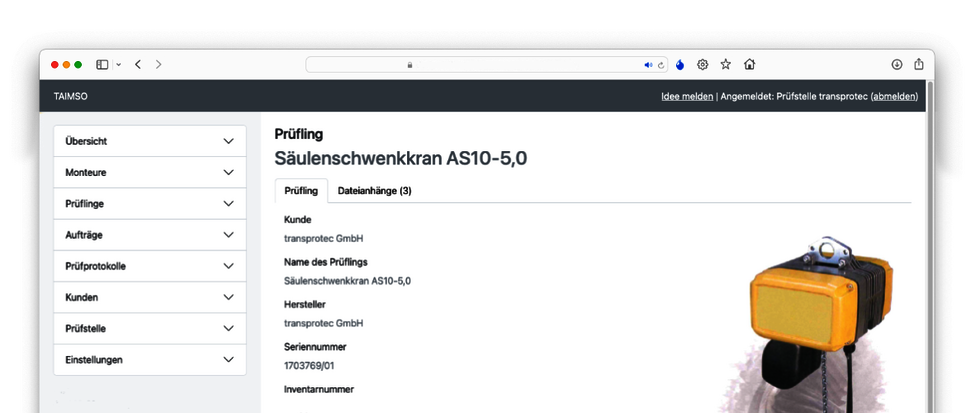Expand the Prüflinge menu section

tap(150, 203)
